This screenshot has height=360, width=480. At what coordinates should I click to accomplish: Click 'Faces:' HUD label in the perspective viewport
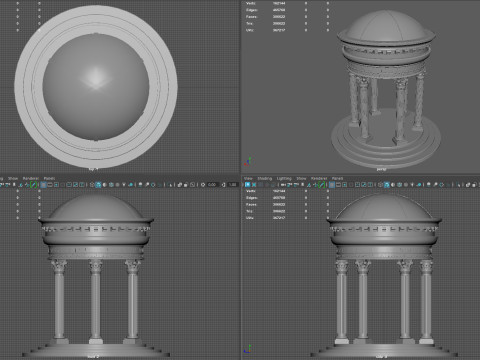(251, 17)
